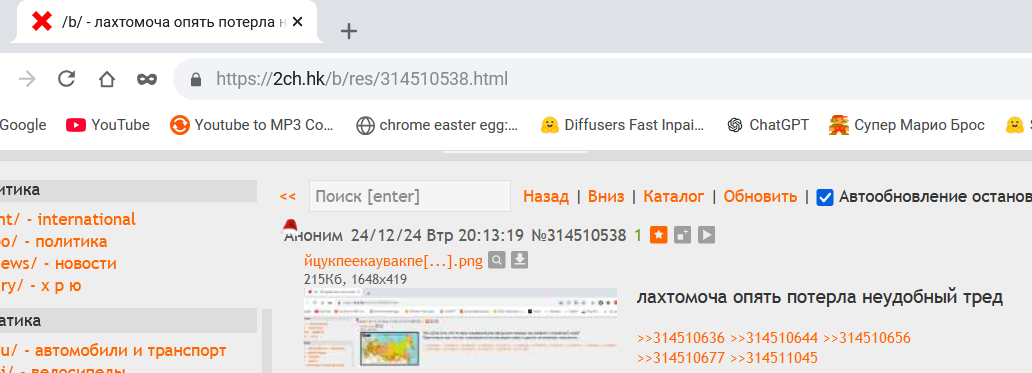Click the gray plus icon beside post number

[x=683, y=235]
